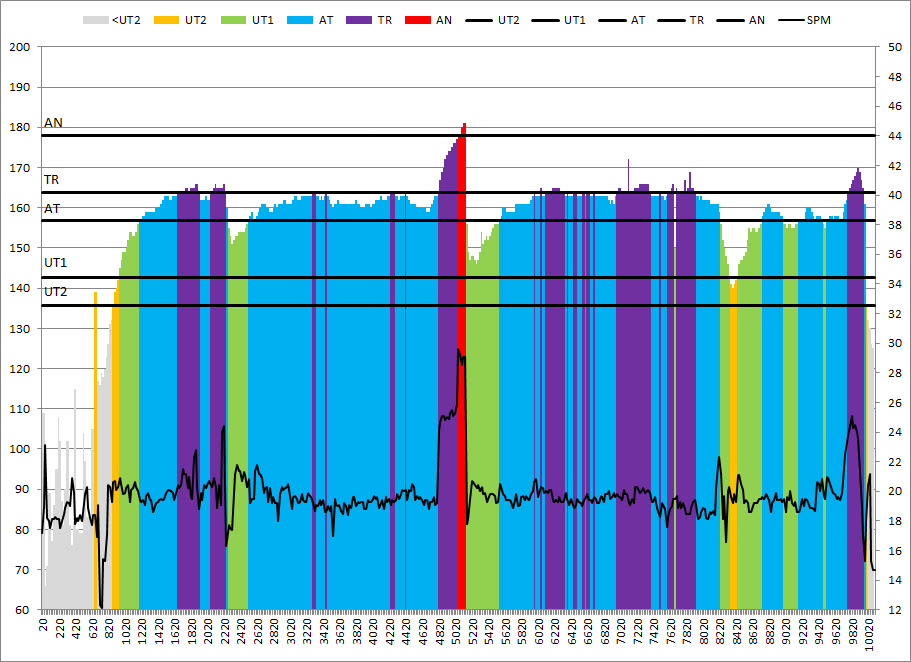The width and height of the screenshot is (911, 662).
Task: Click the gray <UT2 legend swatch
Action: [x=95, y=19]
